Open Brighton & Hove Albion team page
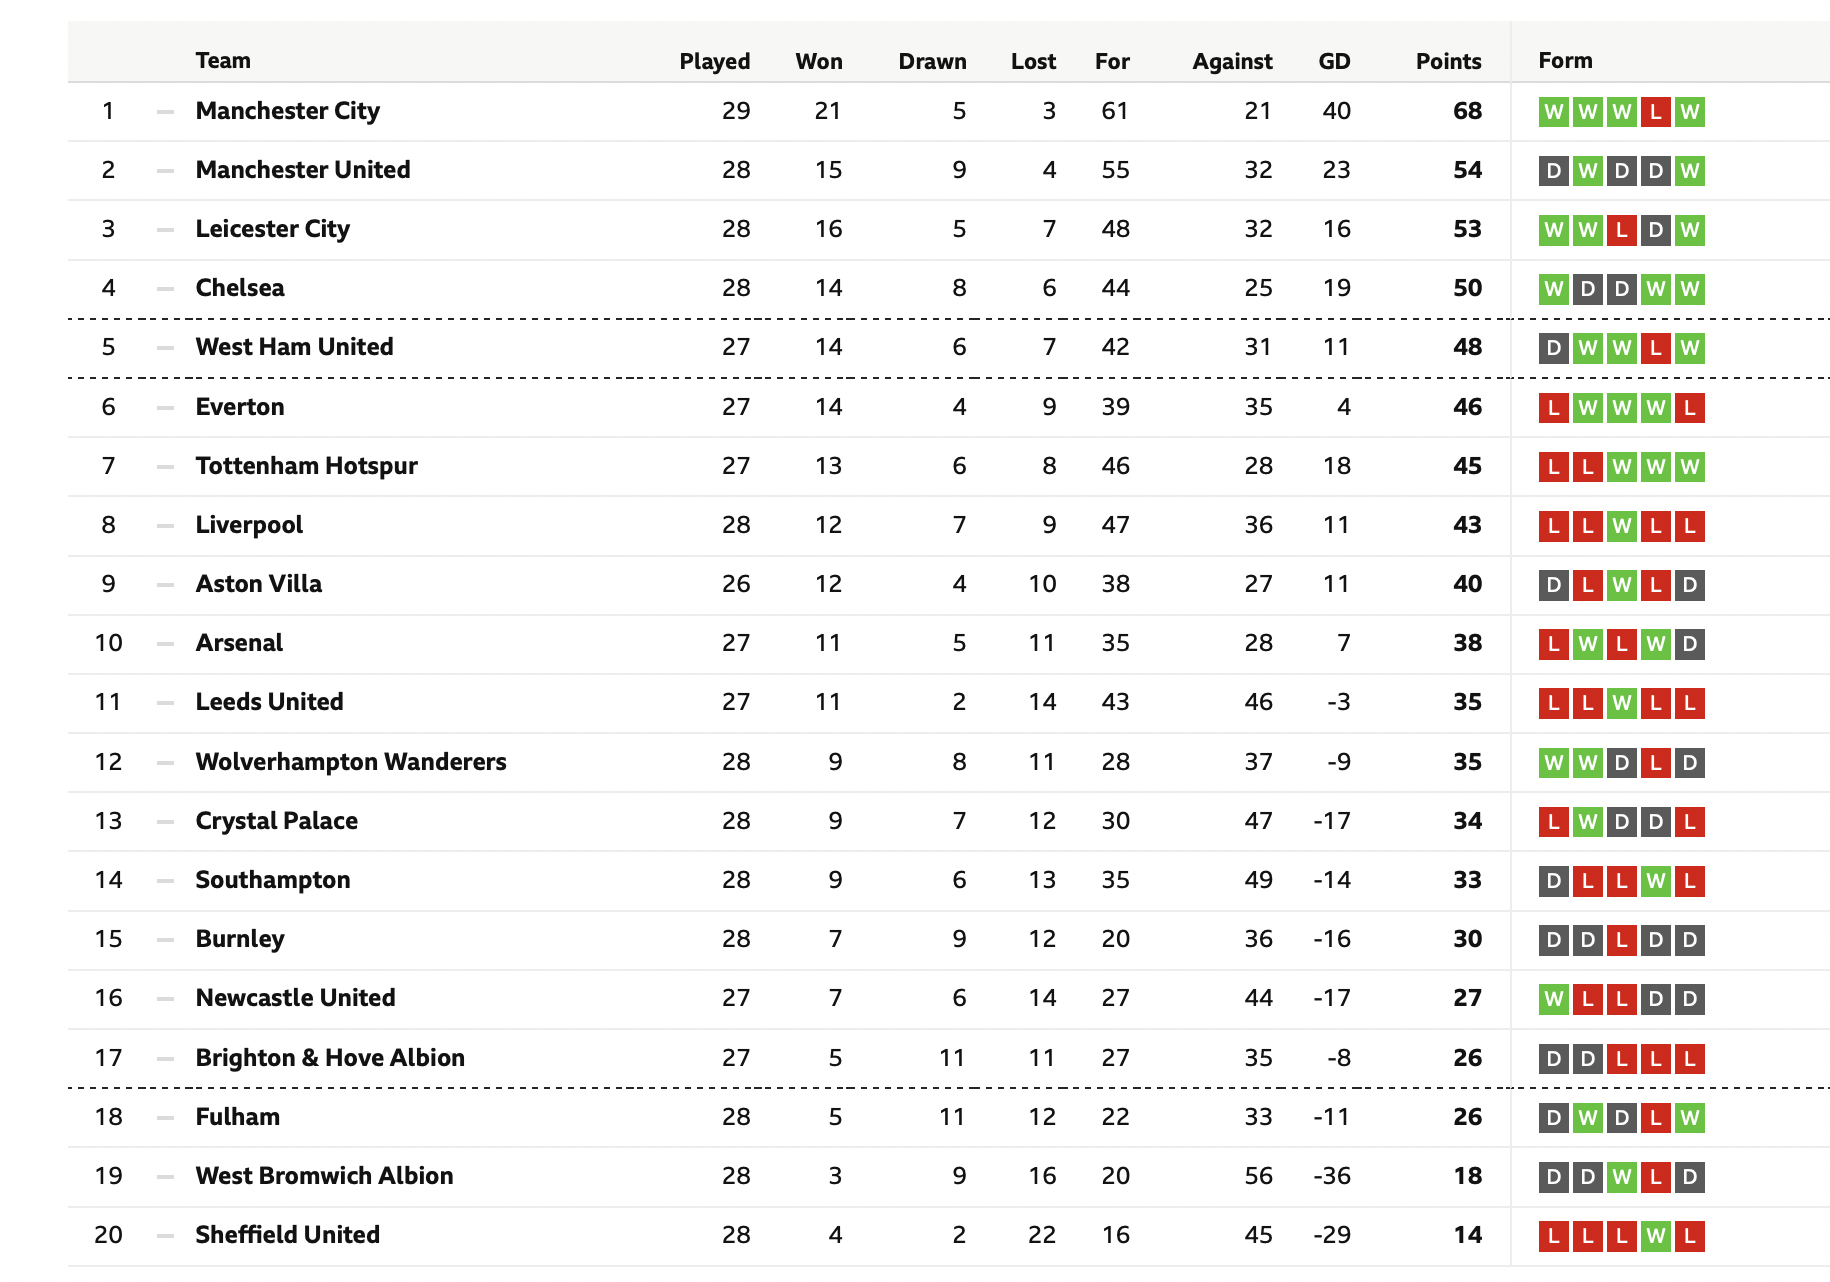The width and height of the screenshot is (1830, 1282). click(x=330, y=1058)
